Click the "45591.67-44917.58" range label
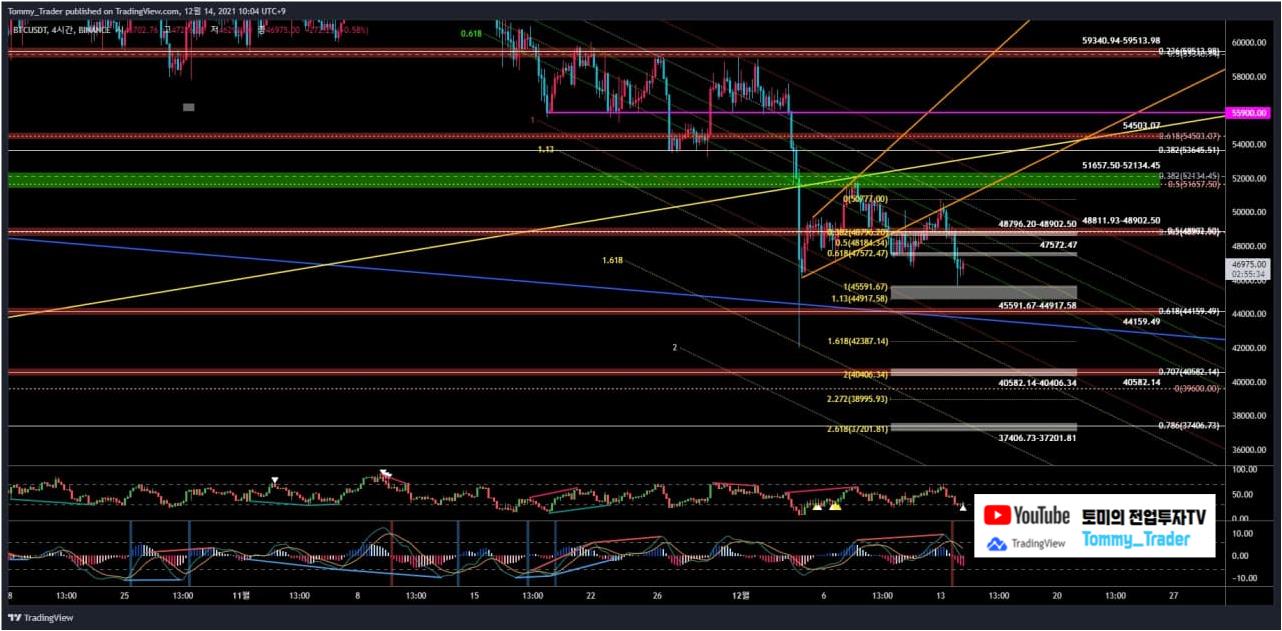1282x631 pixels. (x=1038, y=305)
